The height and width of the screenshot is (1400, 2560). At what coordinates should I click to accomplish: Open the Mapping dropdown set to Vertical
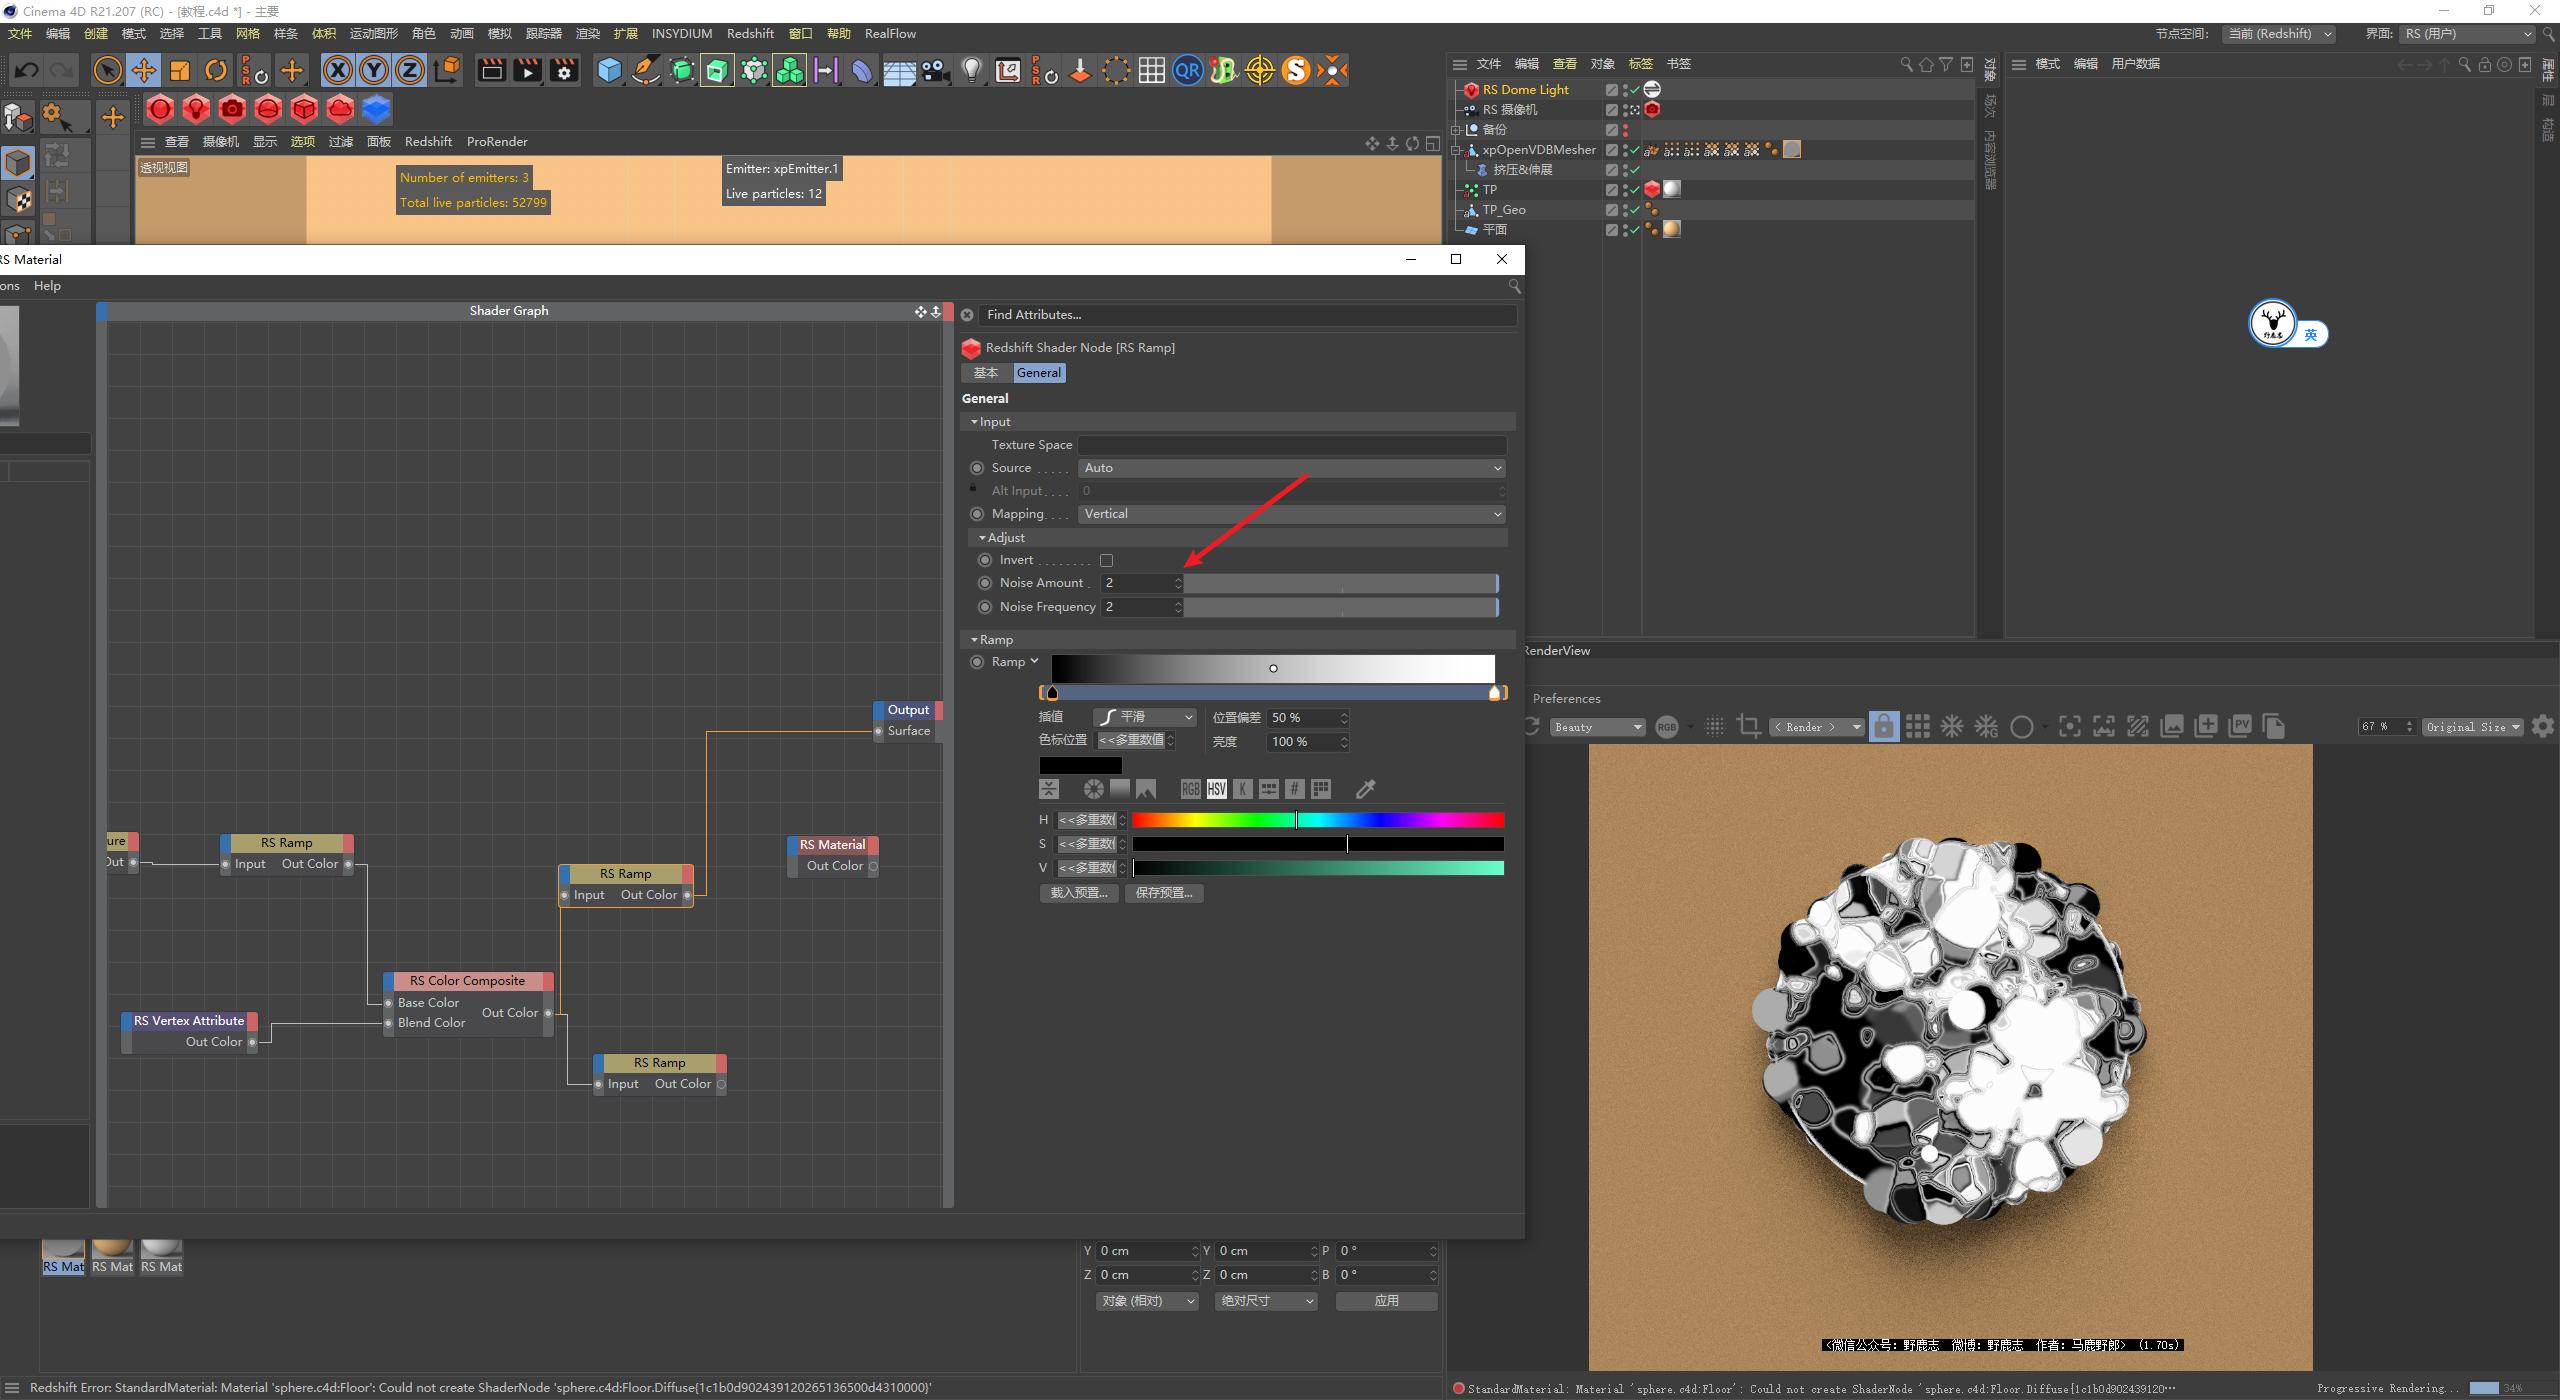coord(1290,513)
